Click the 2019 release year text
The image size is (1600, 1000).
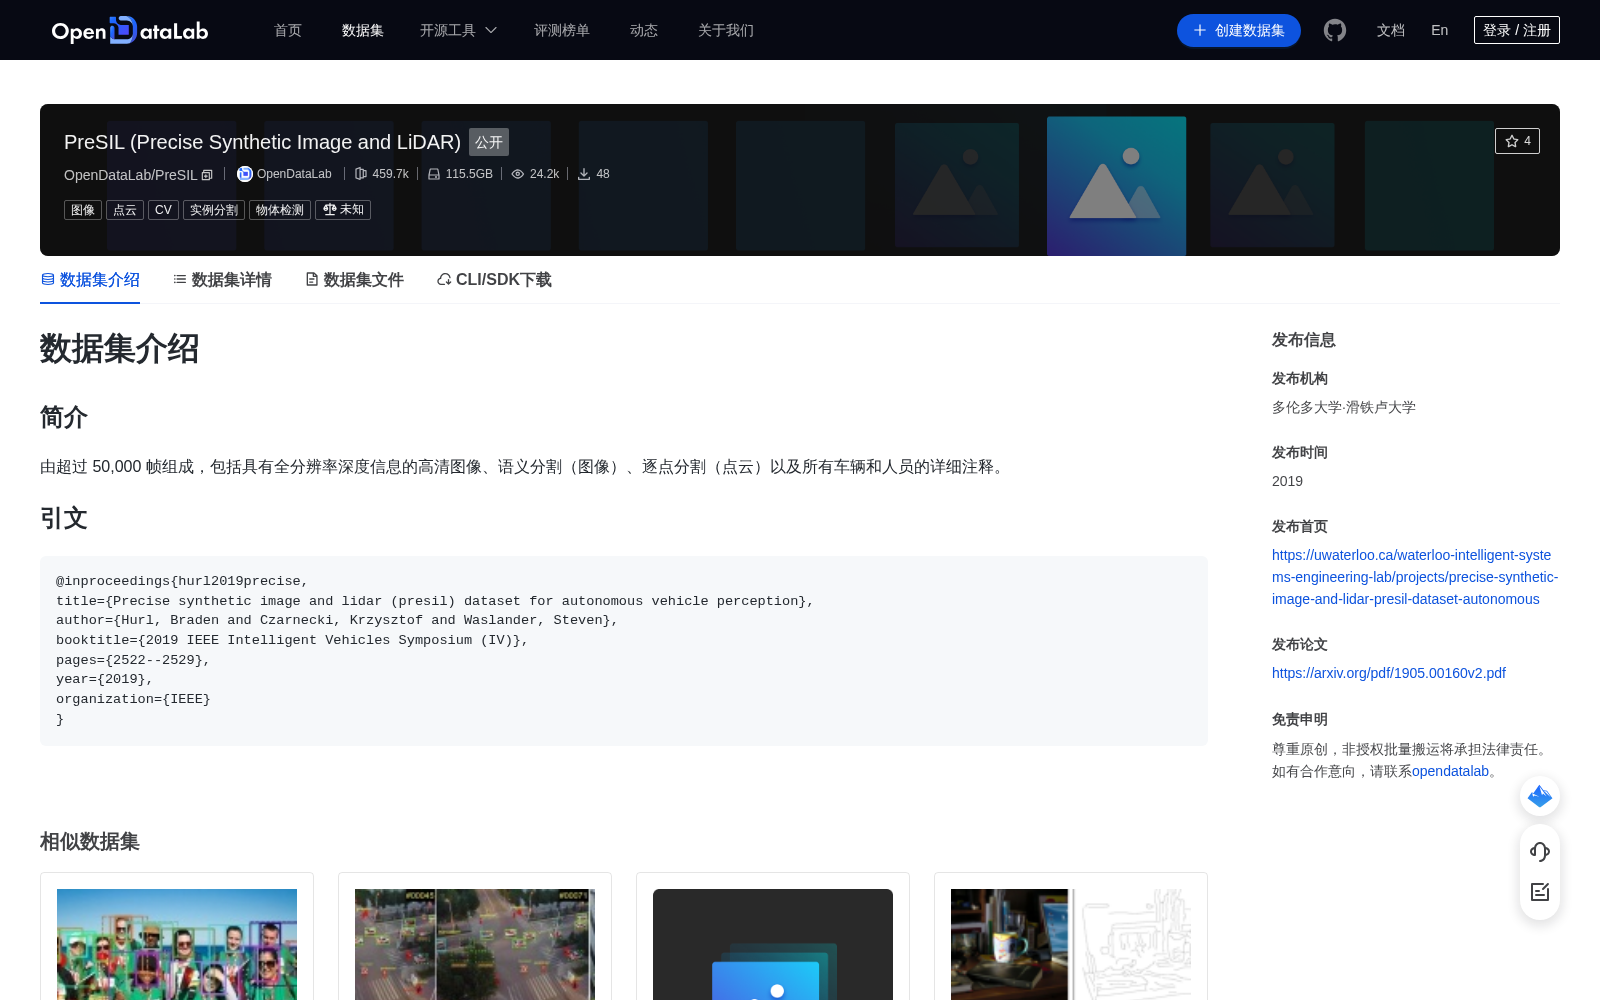point(1287,481)
